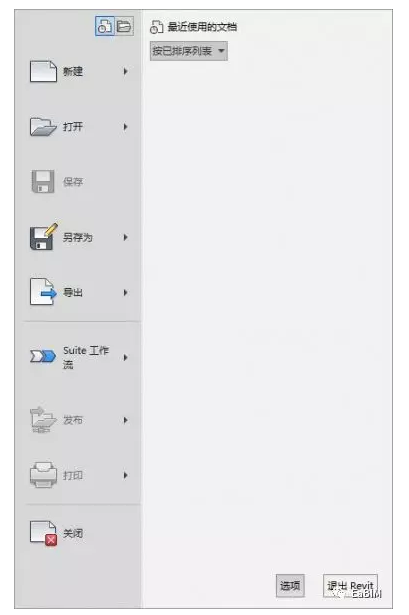Screen dimensions: 409x615
Task: Click the 新建 new document icon
Action: pyautogui.click(x=43, y=71)
